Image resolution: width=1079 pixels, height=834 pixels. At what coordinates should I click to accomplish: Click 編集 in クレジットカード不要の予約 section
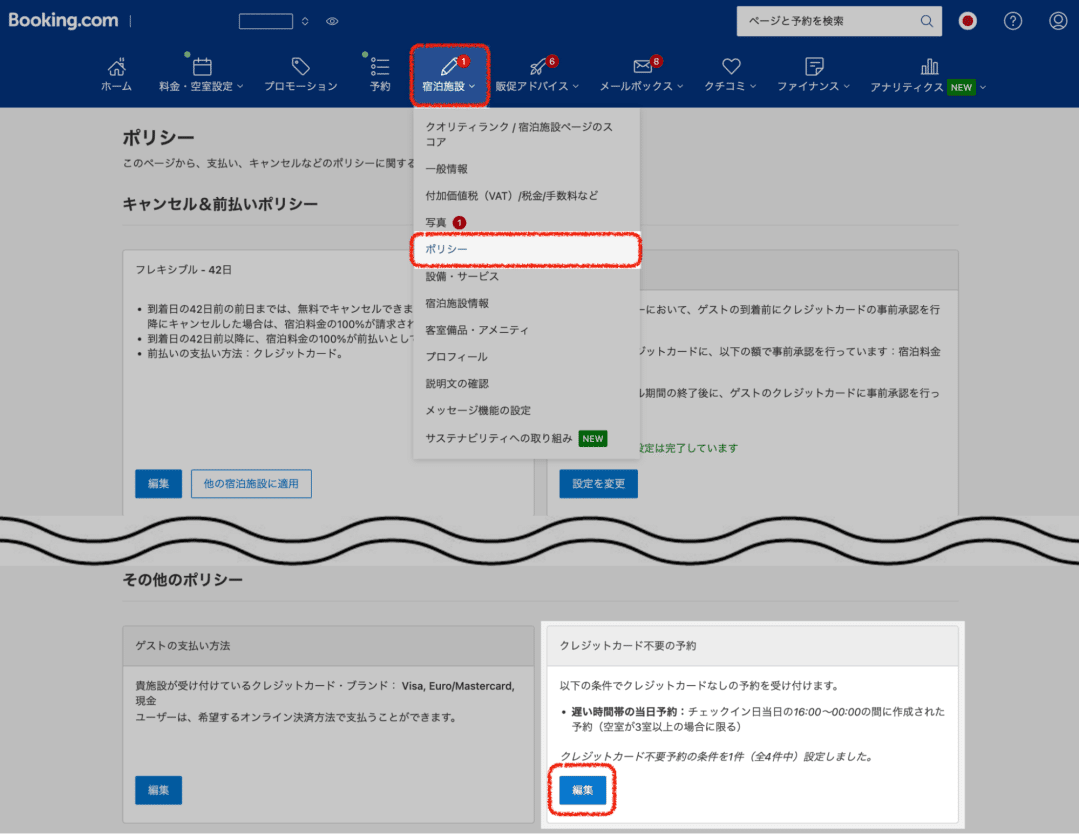click(582, 789)
